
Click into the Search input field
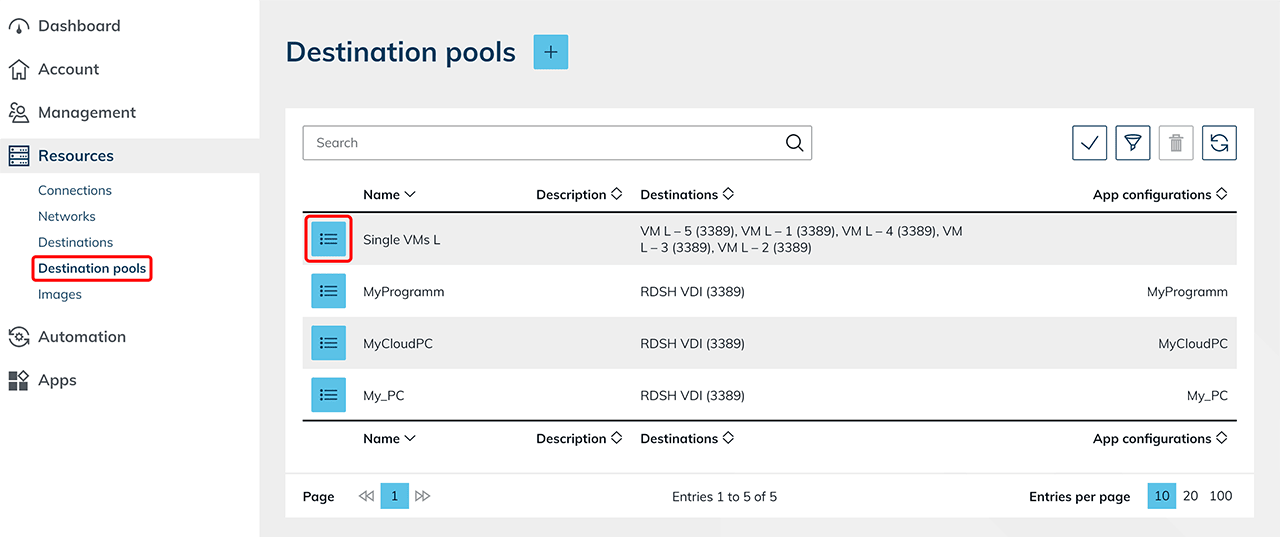click(540, 143)
